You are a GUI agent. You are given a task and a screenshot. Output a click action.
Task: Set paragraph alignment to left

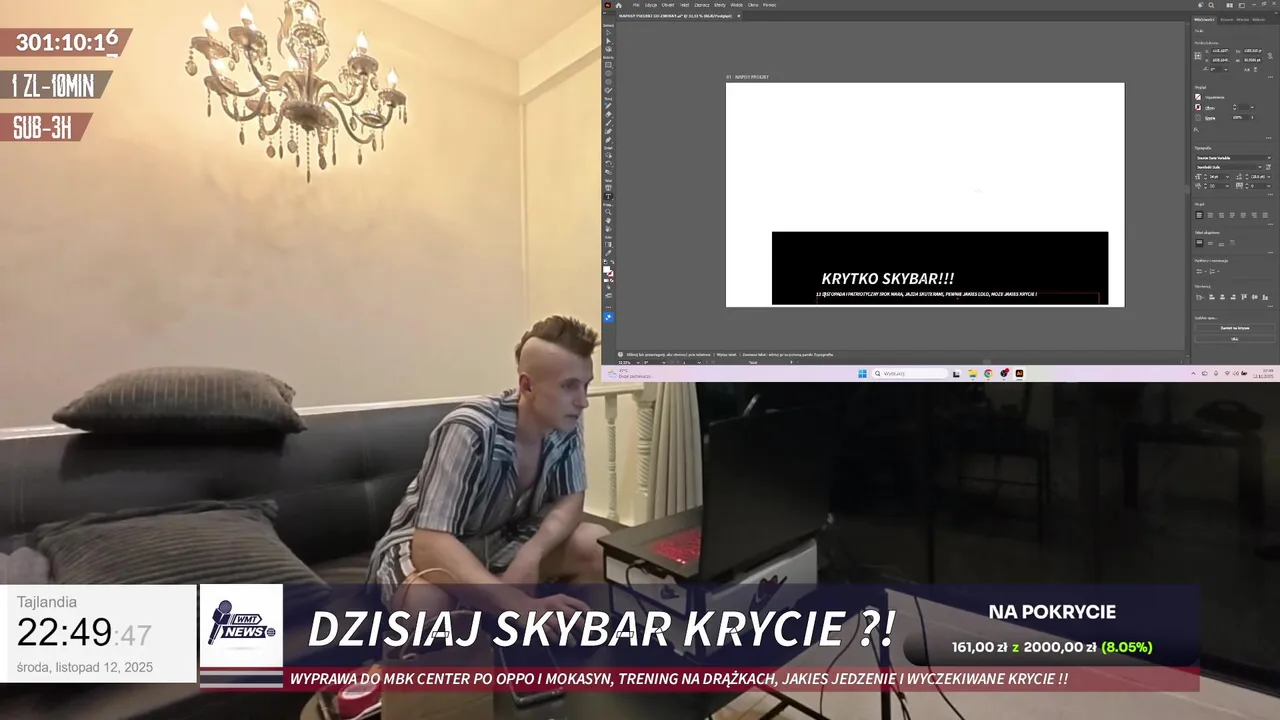point(1199,215)
